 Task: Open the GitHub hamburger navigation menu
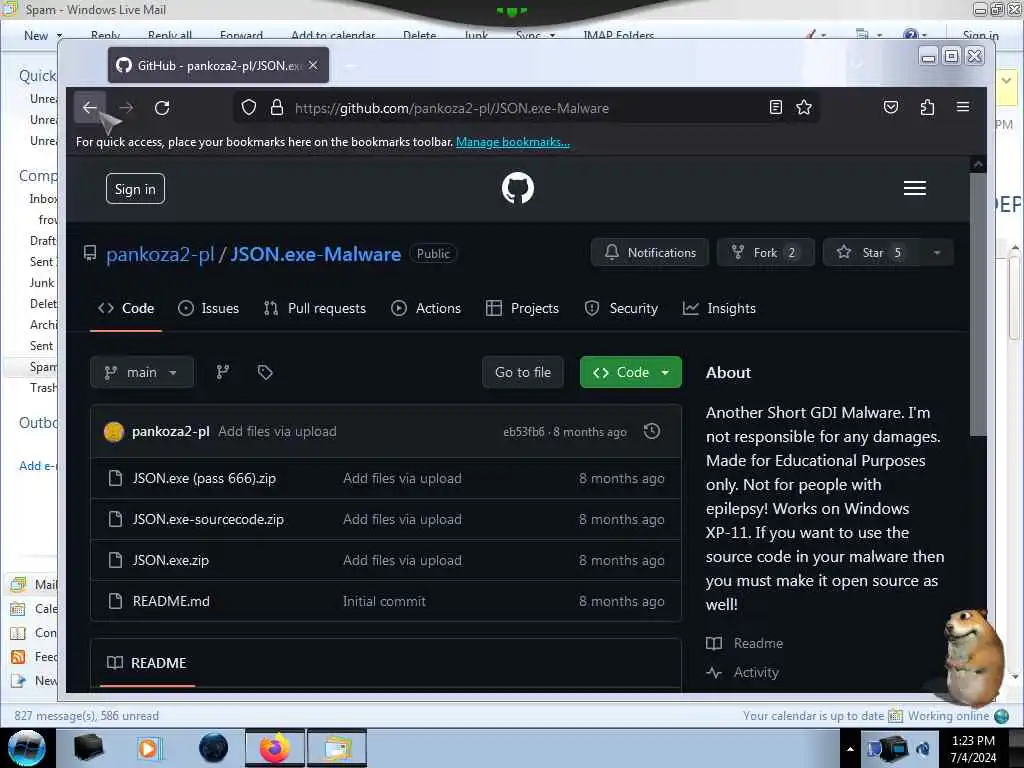point(914,188)
